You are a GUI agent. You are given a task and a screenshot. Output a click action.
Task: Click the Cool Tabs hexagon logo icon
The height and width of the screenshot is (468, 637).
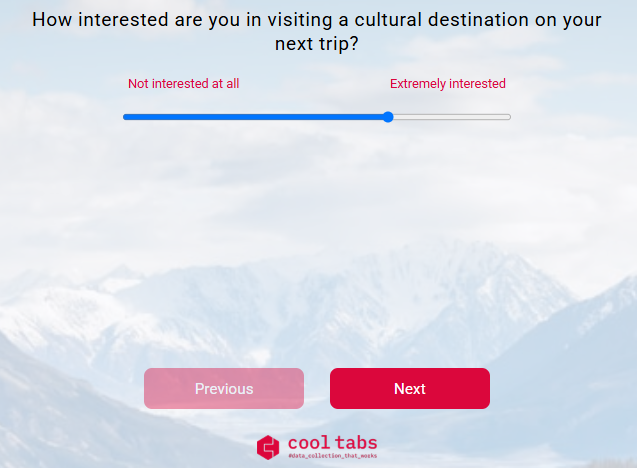[268, 447]
